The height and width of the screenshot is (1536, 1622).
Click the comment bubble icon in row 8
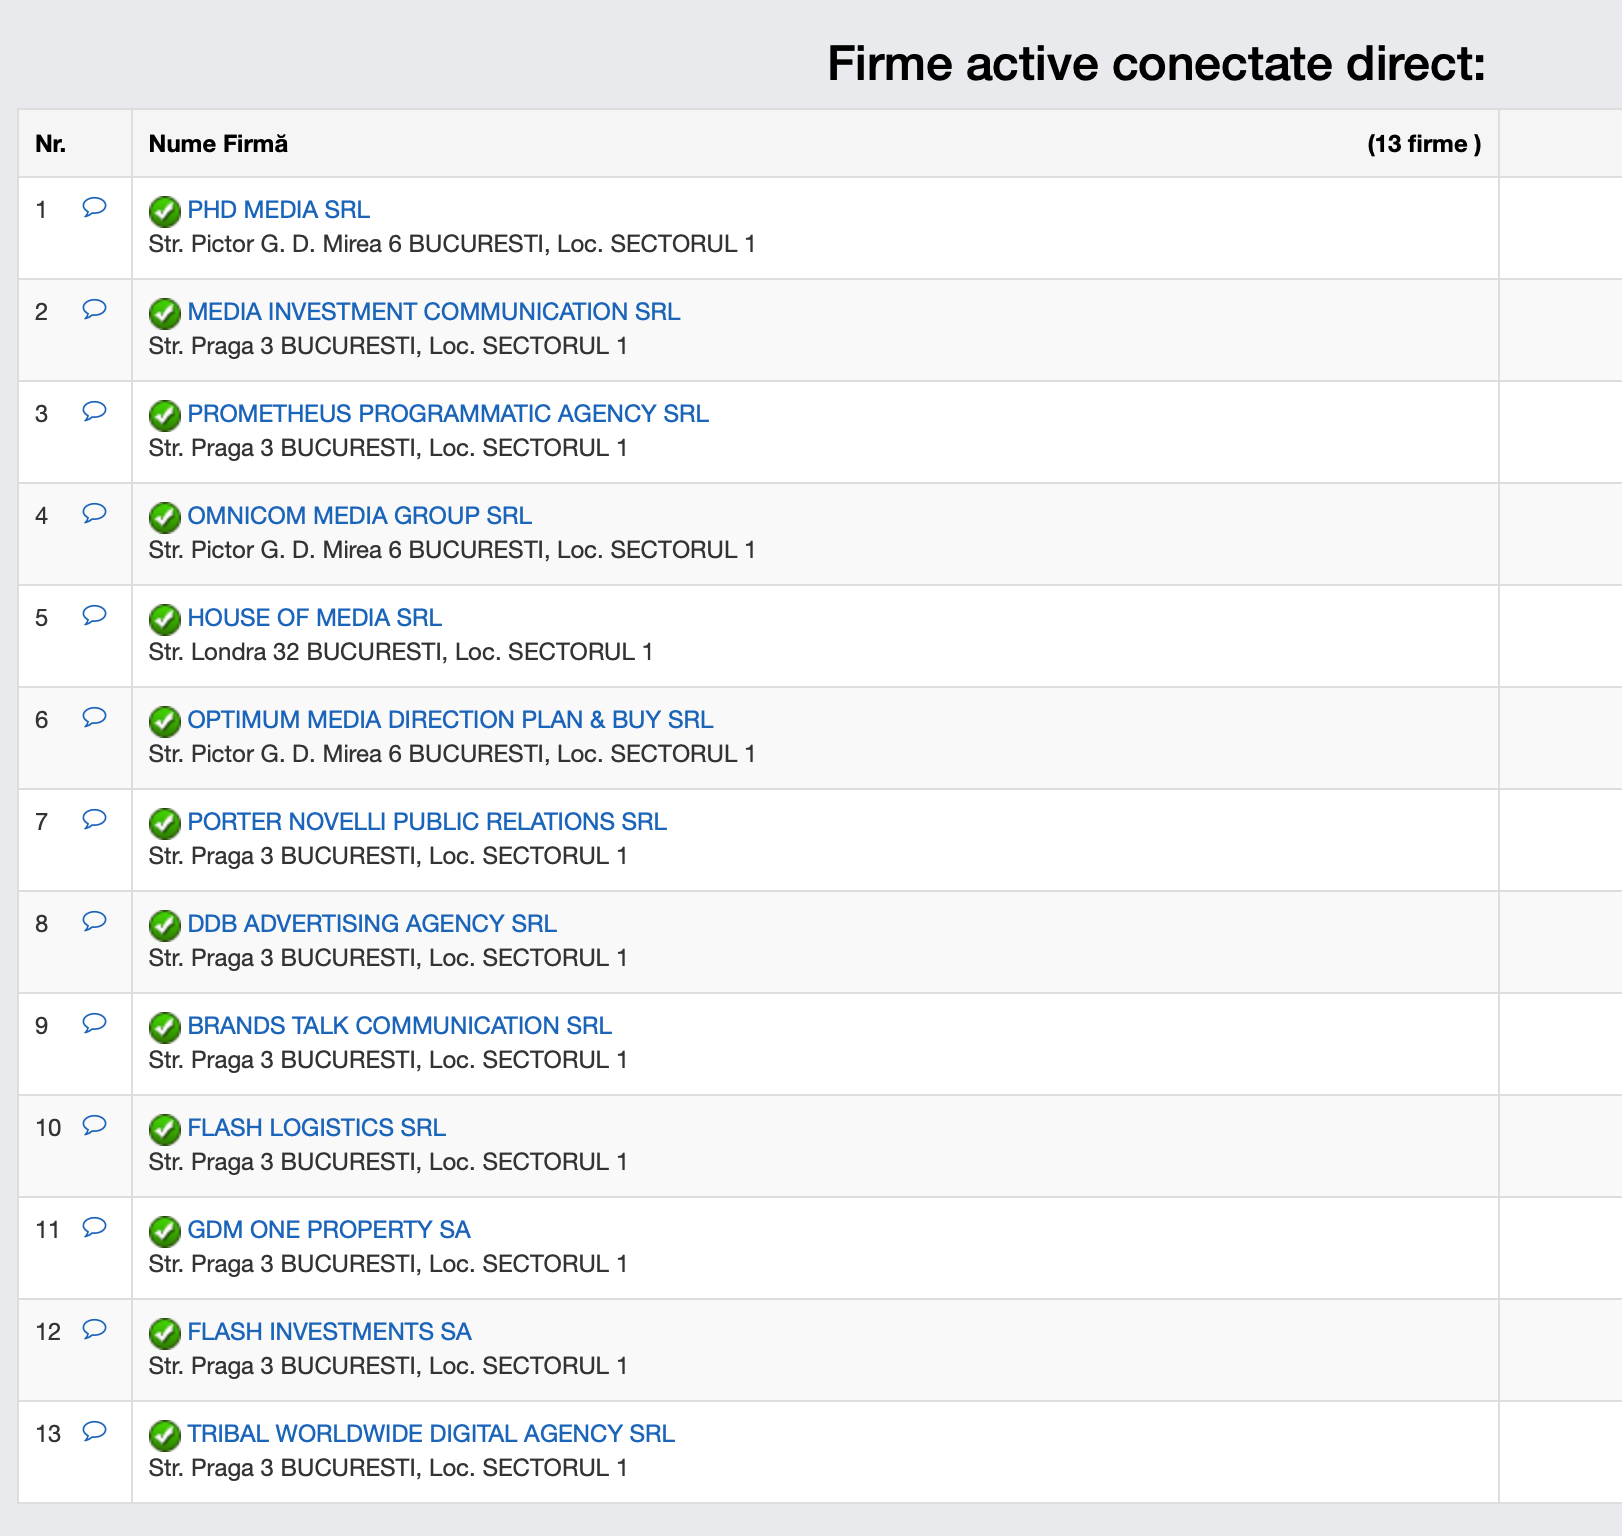pos(94,921)
